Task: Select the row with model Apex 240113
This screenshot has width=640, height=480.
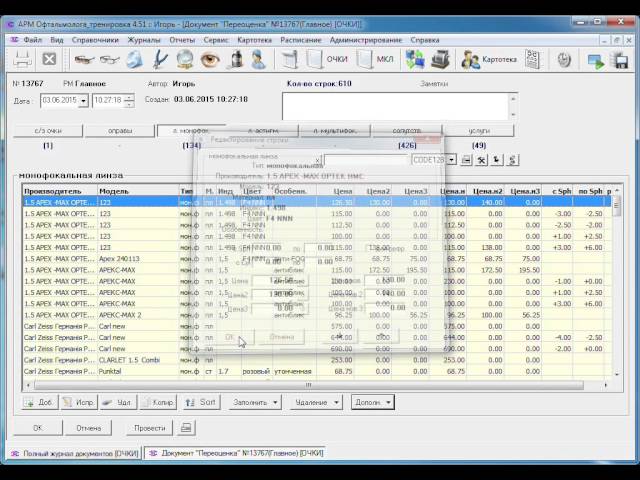Action: pos(317,259)
